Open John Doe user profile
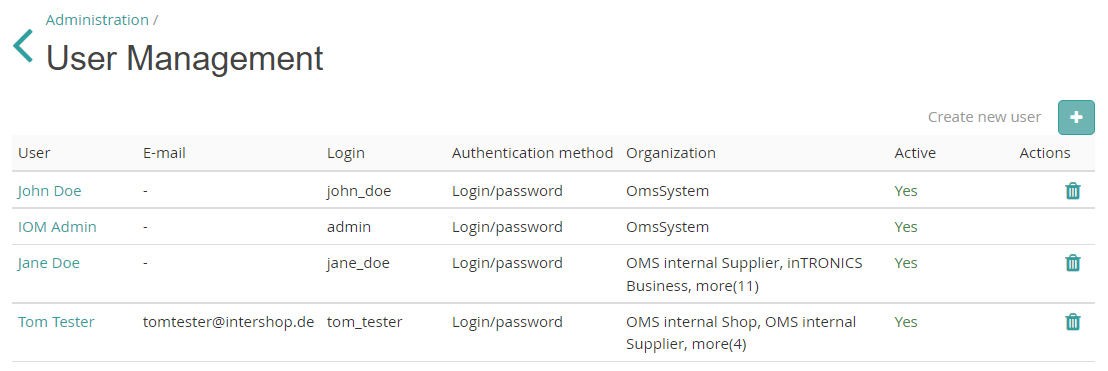Image resolution: width=1108 pixels, height=371 pixels. coord(49,191)
